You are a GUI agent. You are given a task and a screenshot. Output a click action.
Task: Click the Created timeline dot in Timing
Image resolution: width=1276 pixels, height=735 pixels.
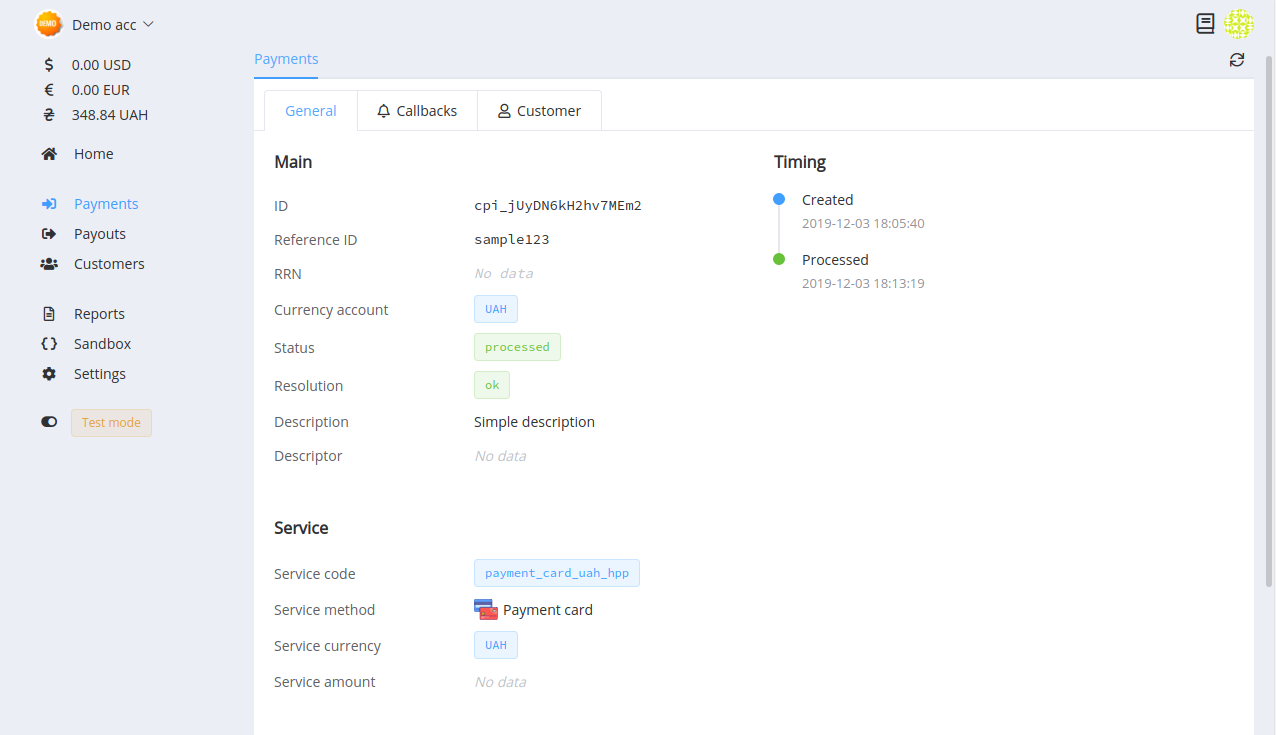pos(779,198)
